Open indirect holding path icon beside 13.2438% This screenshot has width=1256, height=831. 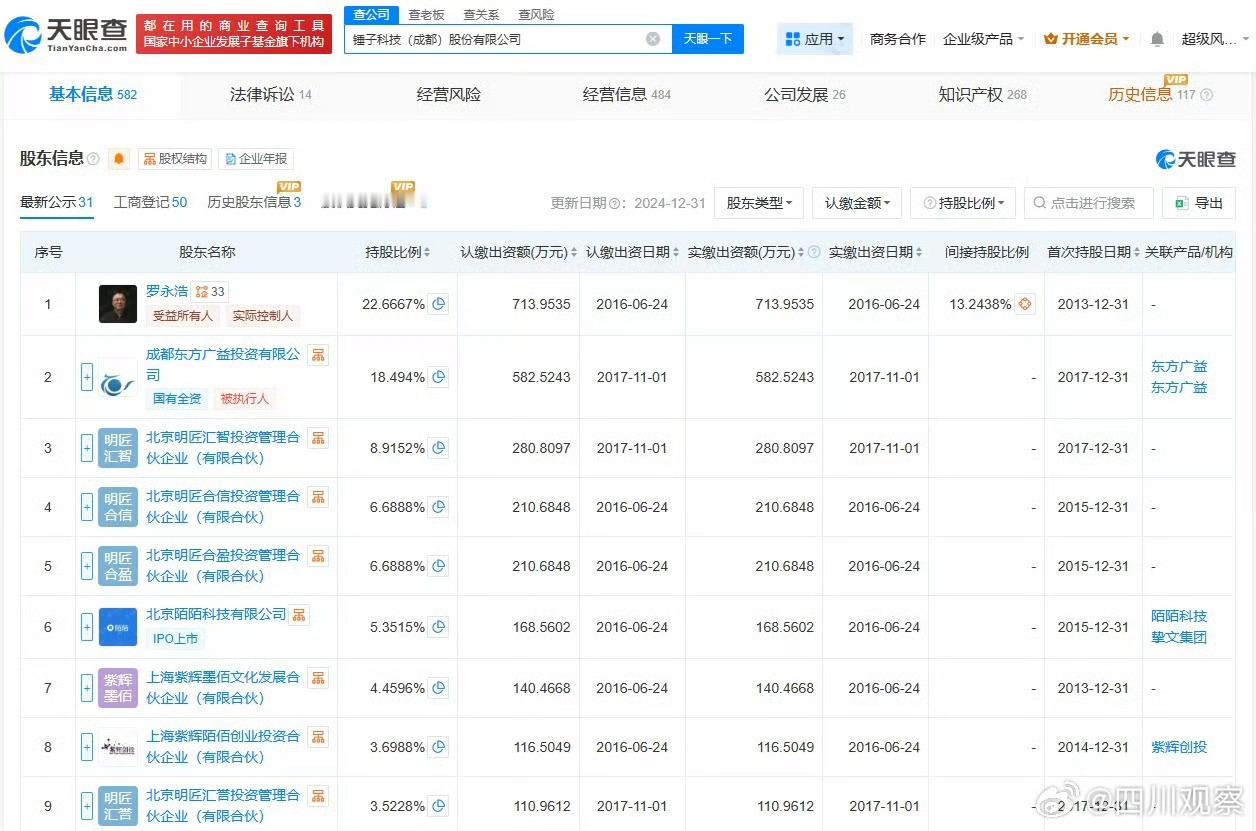(x=1025, y=304)
